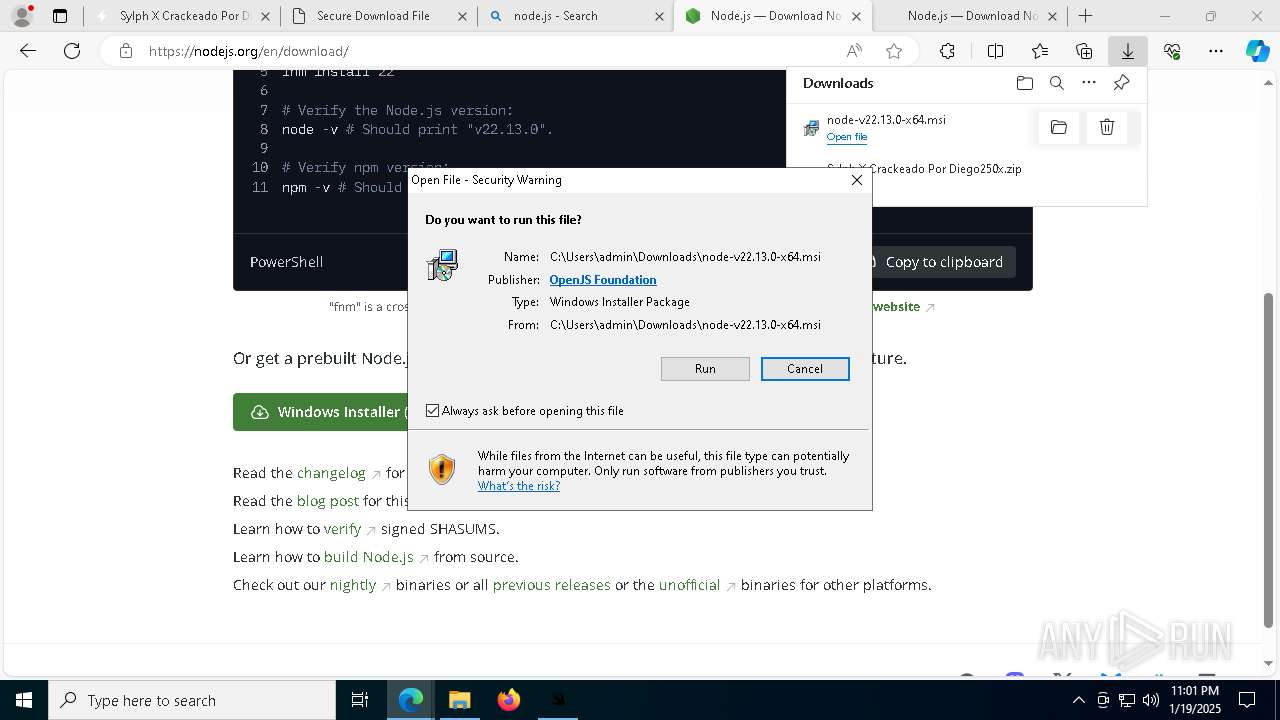1280x720 pixels.
Task: Click the taskbar search box
Action: [192, 700]
